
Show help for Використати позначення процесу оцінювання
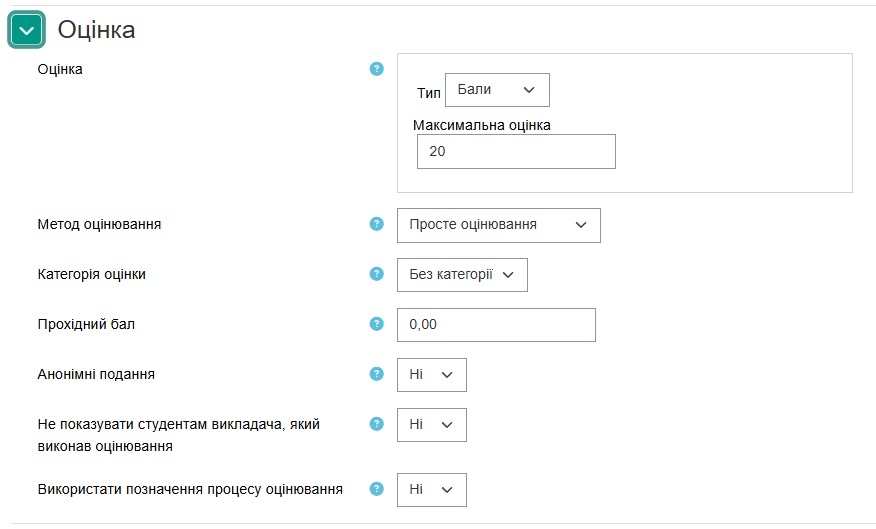tap(377, 489)
